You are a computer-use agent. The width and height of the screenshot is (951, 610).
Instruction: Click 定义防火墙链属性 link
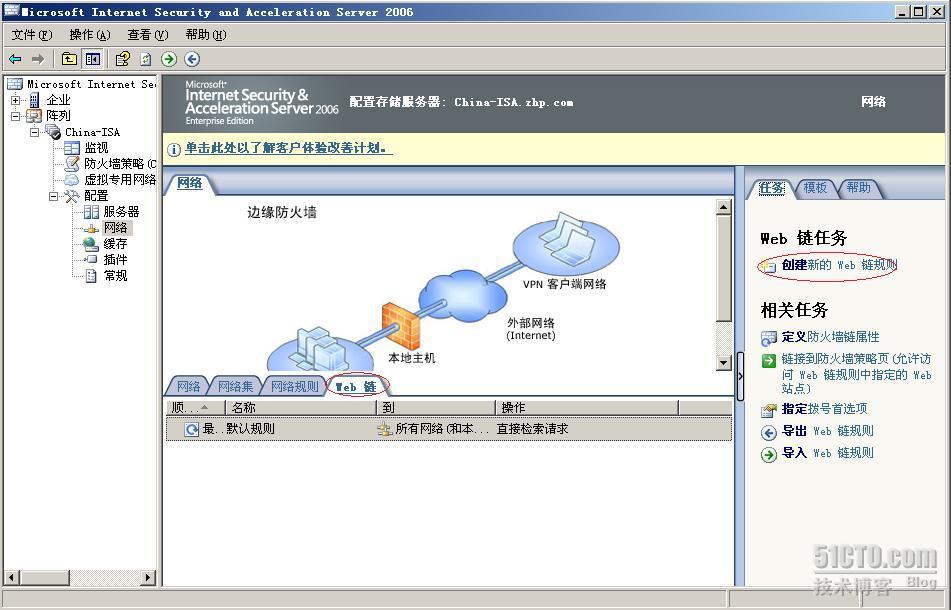[x=830, y=337]
